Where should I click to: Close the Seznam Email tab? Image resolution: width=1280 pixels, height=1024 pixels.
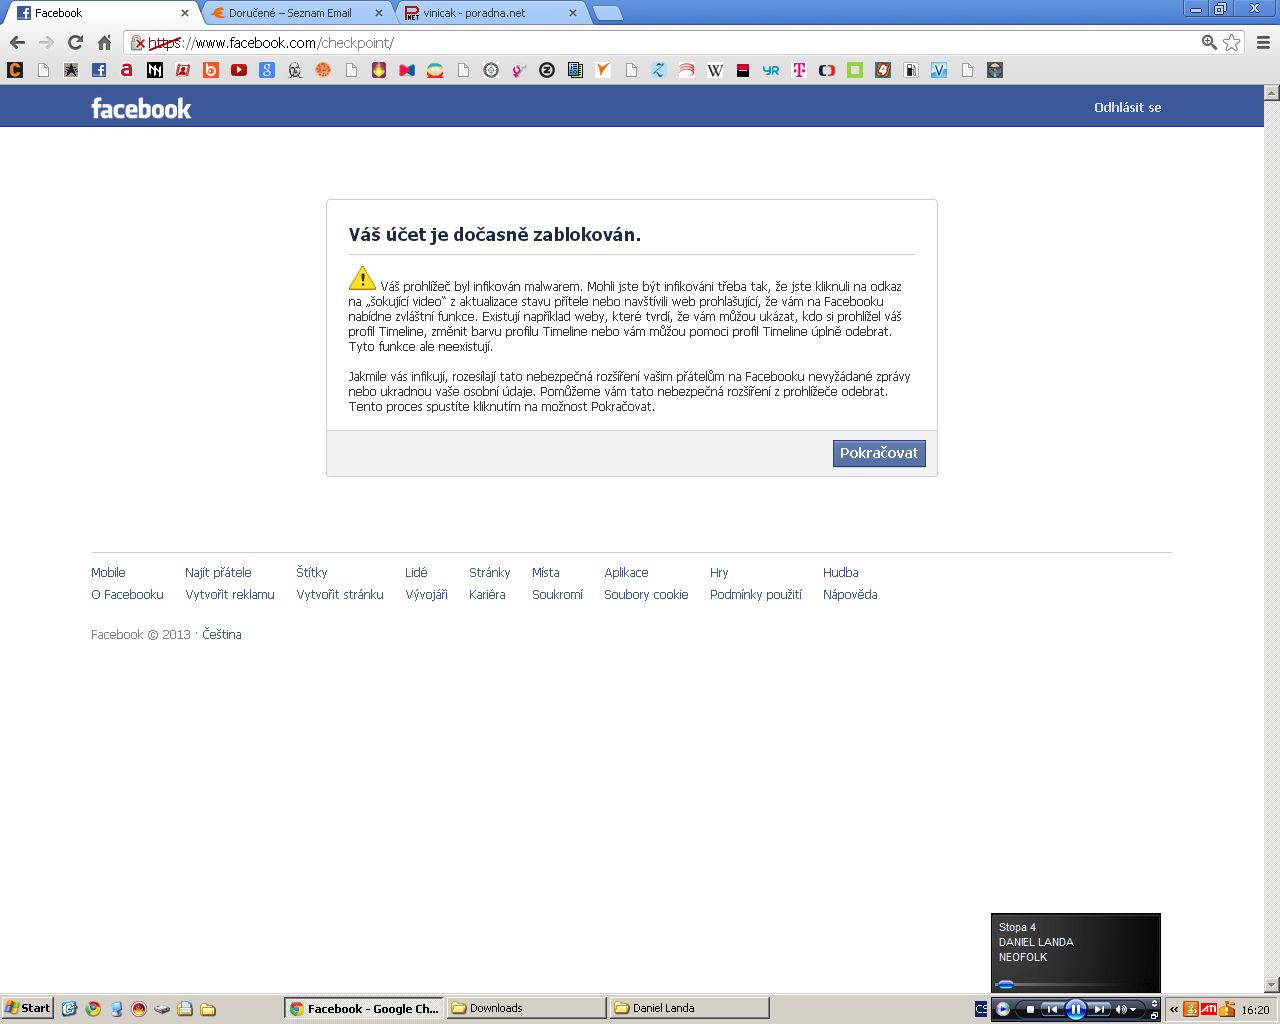coord(379,13)
